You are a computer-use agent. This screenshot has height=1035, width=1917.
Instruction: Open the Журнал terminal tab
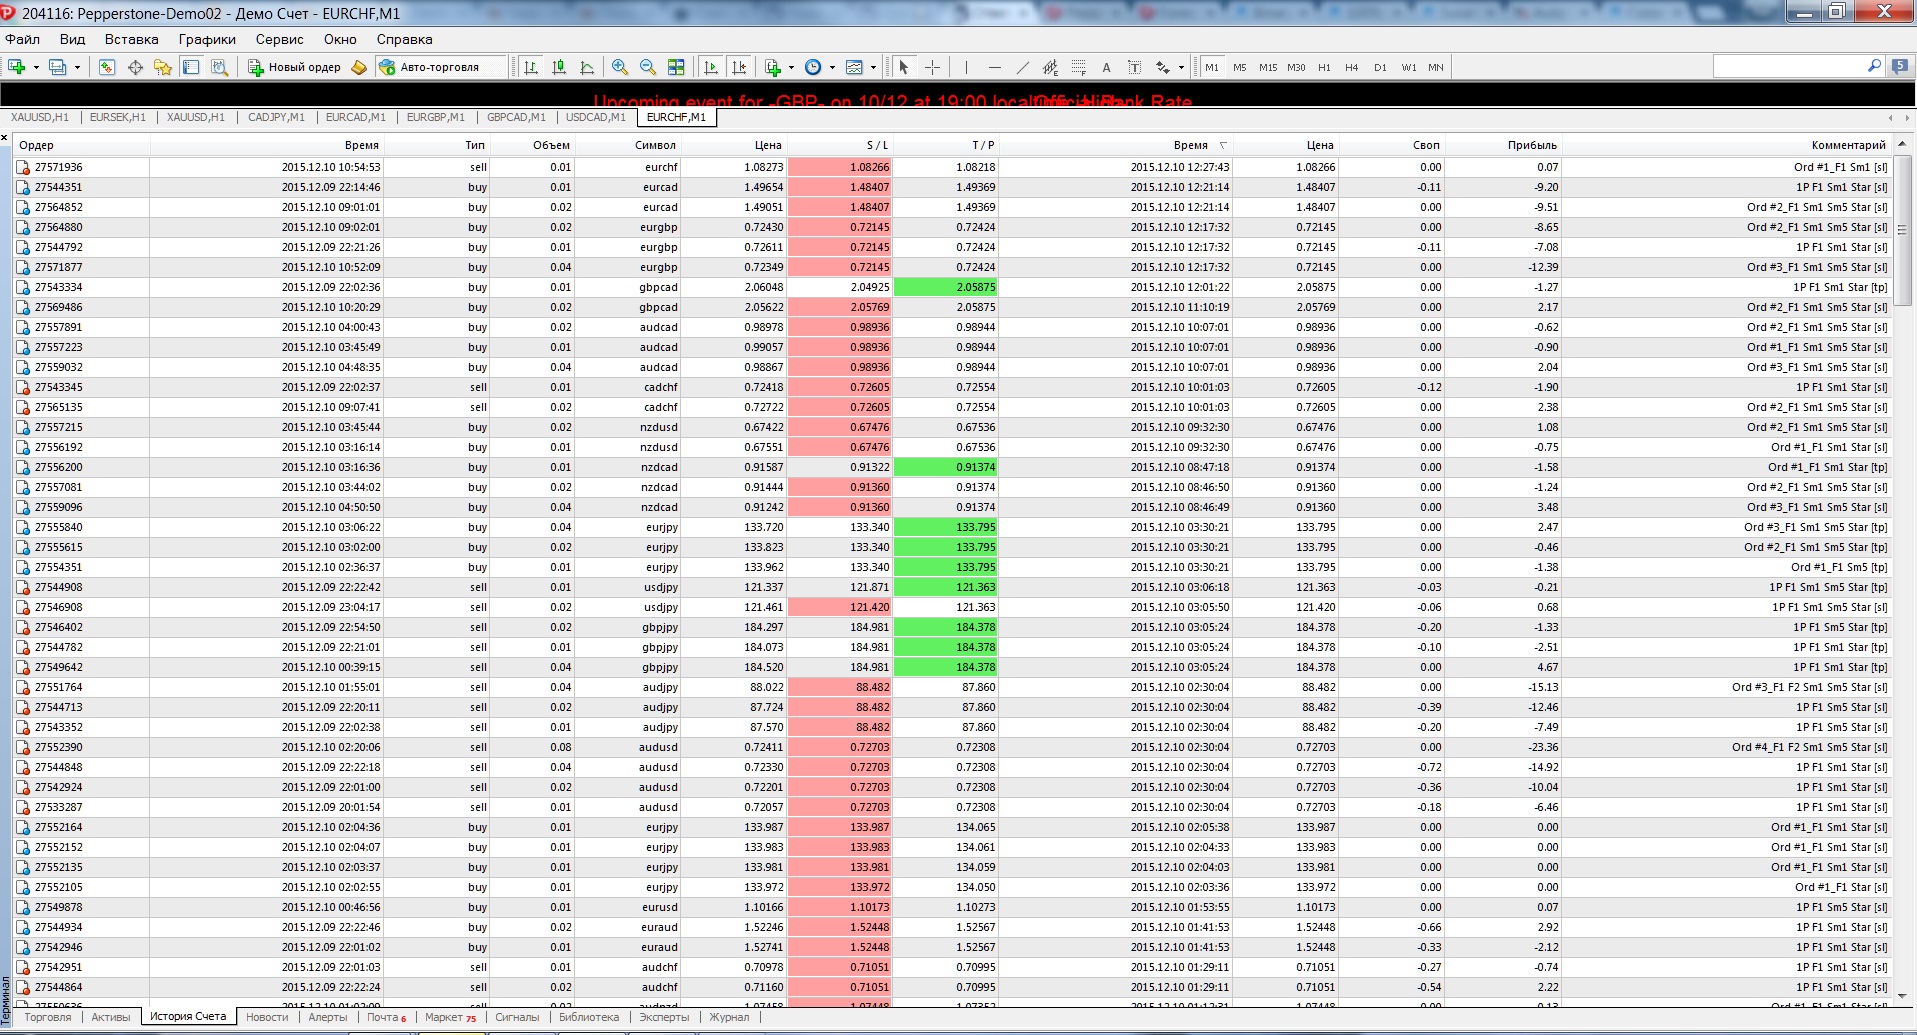click(729, 1017)
